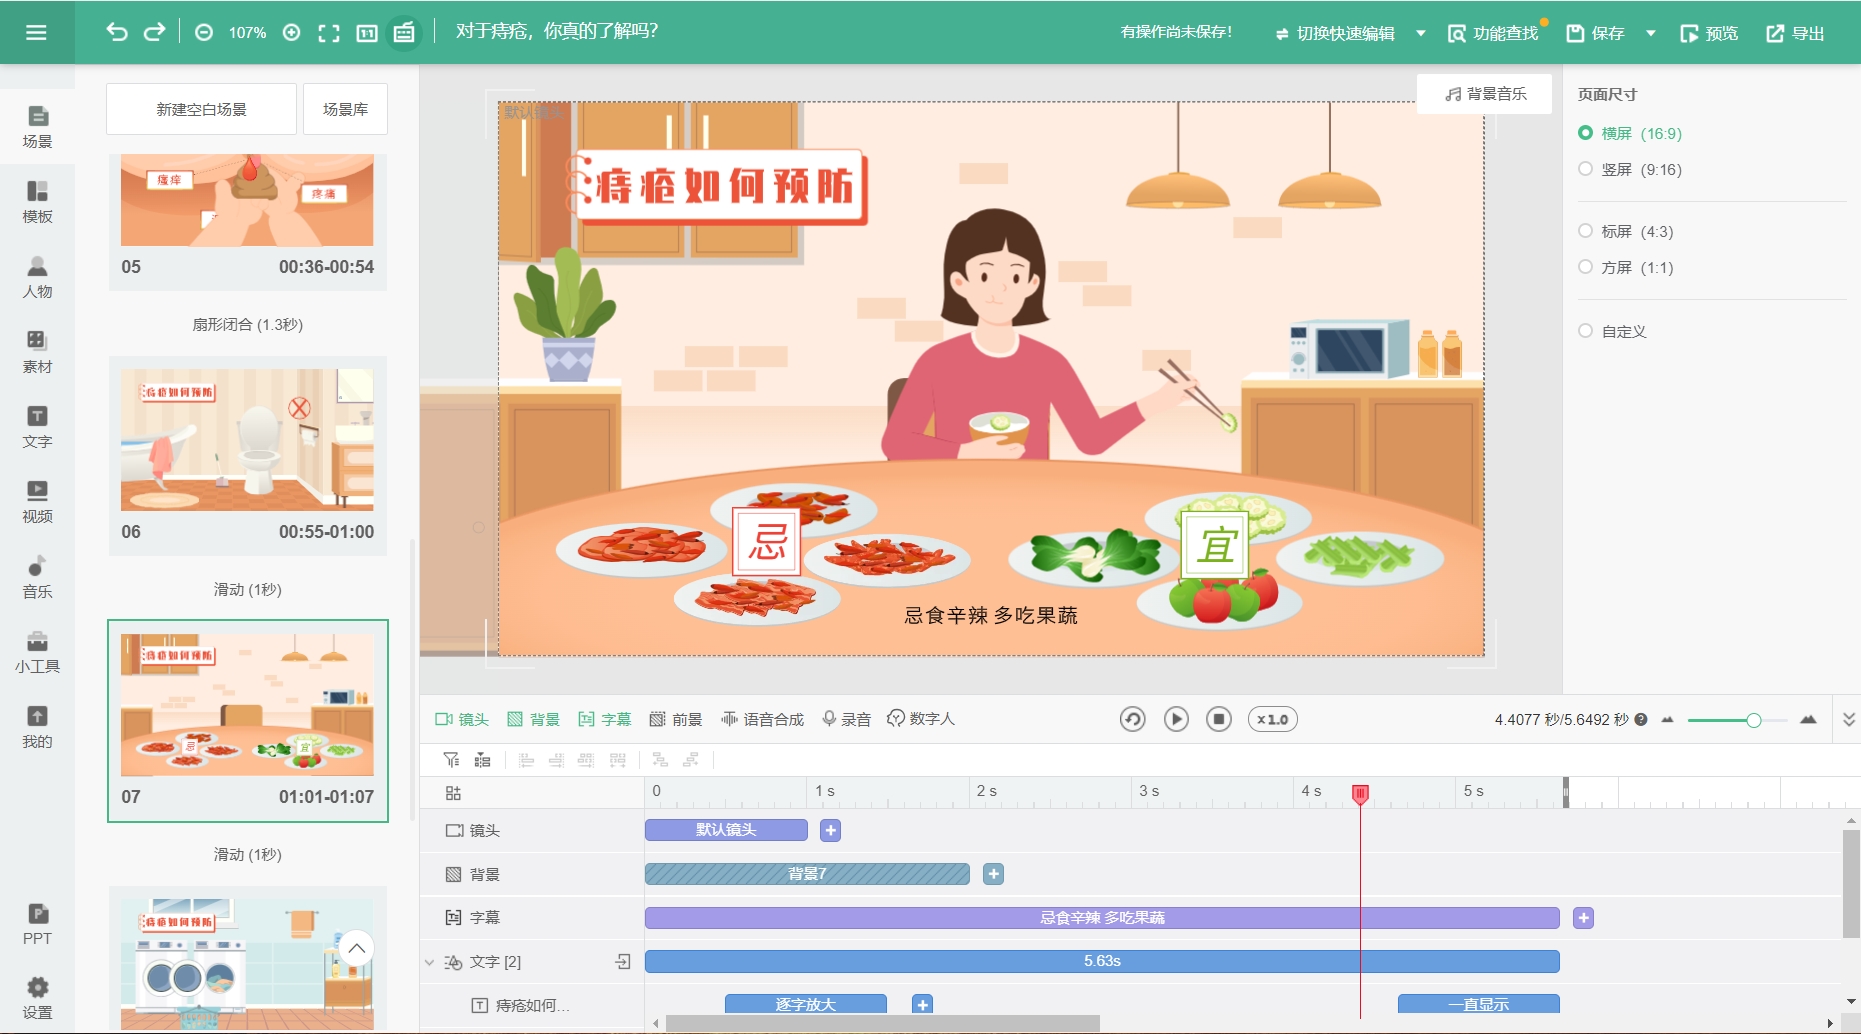This screenshot has height=1034, width=1861.
Task: Stop timeline playback
Action: click(x=1219, y=720)
